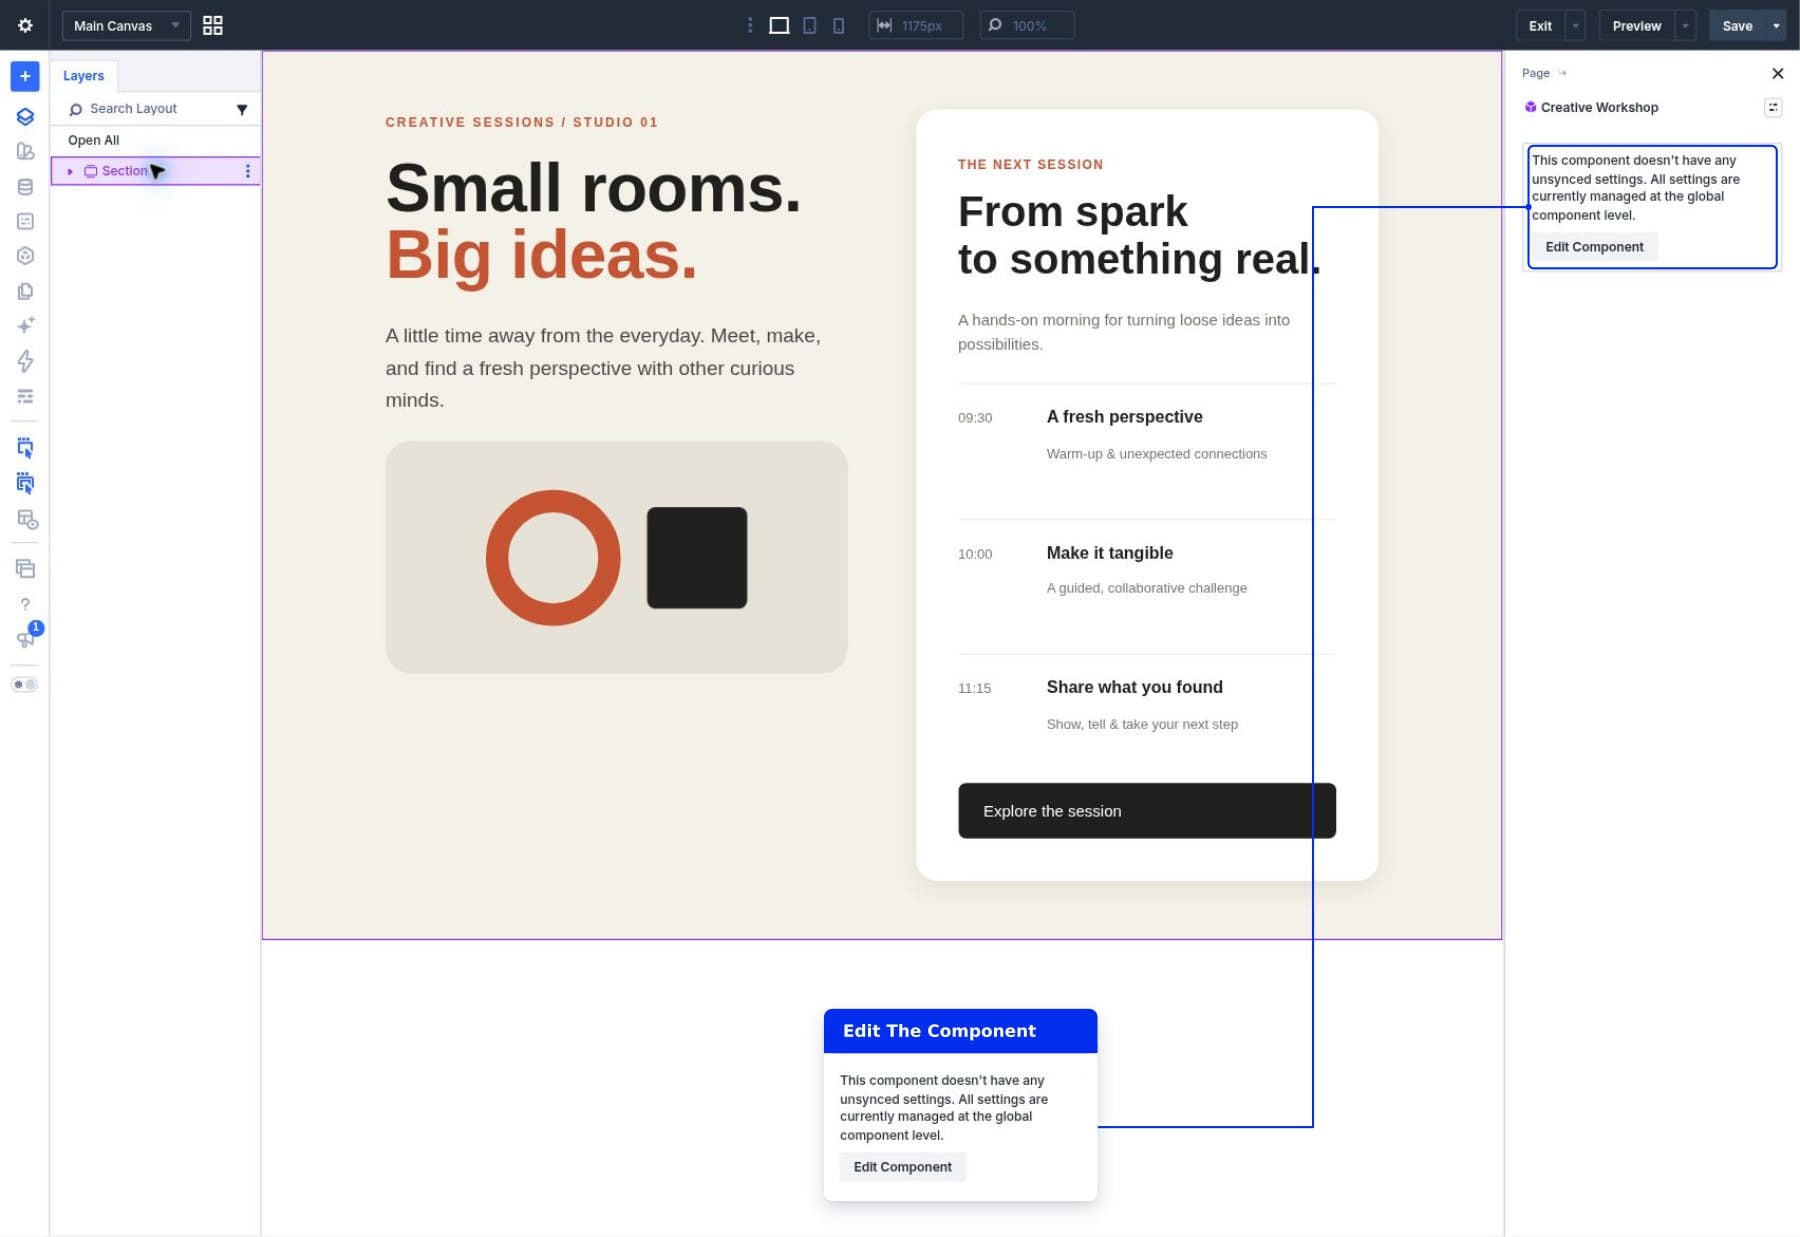Toggle the layout visibility eye-grid icon
The height and width of the screenshot is (1237, 1800).
click(x=27, y=519)
